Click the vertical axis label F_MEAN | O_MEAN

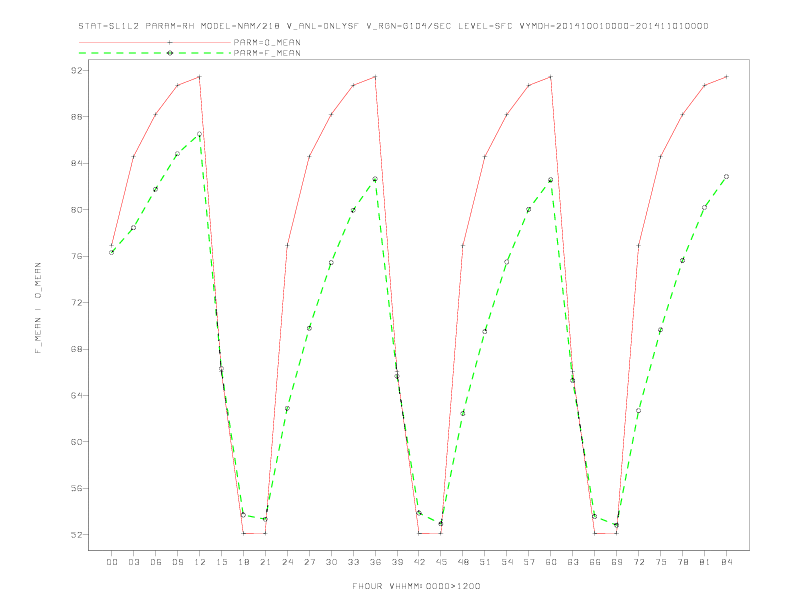click(38, 308)
